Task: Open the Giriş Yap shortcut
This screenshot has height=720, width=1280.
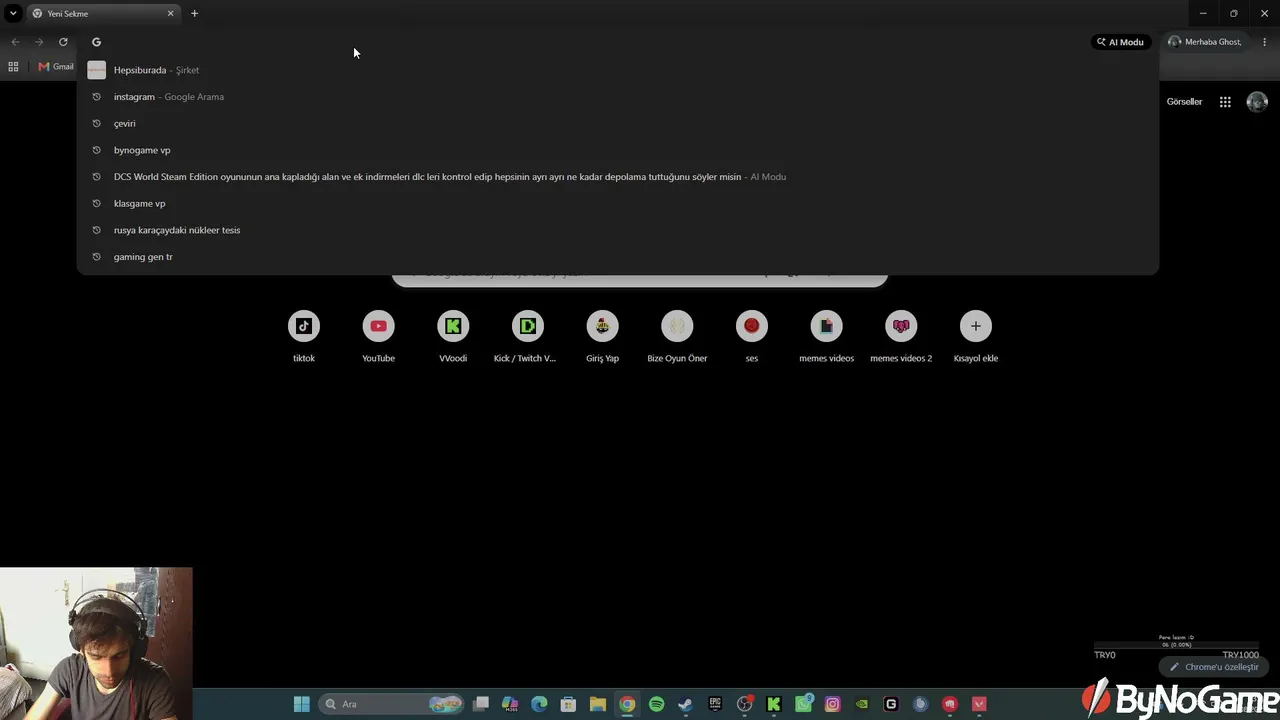Action: 602,337
